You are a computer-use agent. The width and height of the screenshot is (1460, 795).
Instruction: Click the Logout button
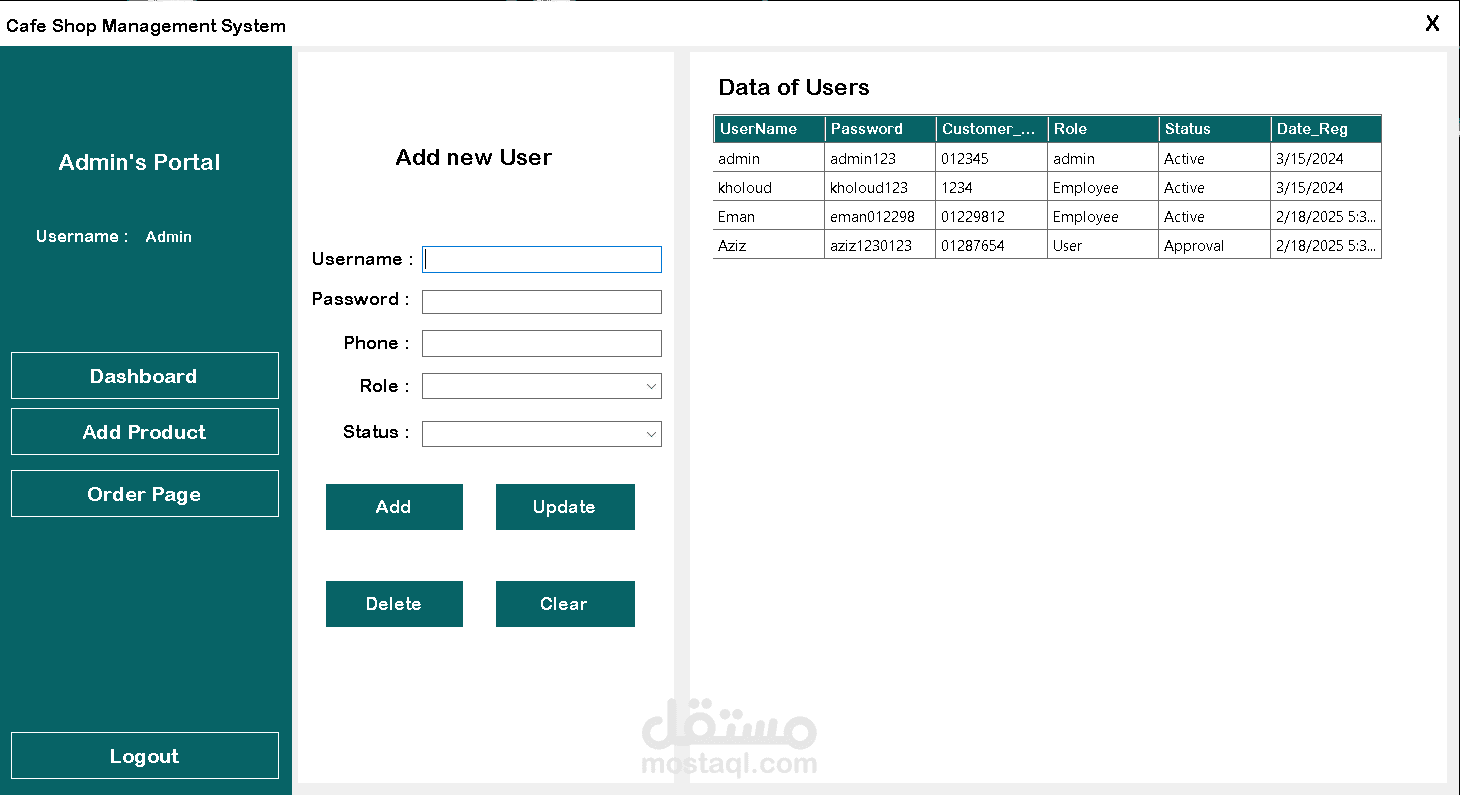click(x=145, y=756)
